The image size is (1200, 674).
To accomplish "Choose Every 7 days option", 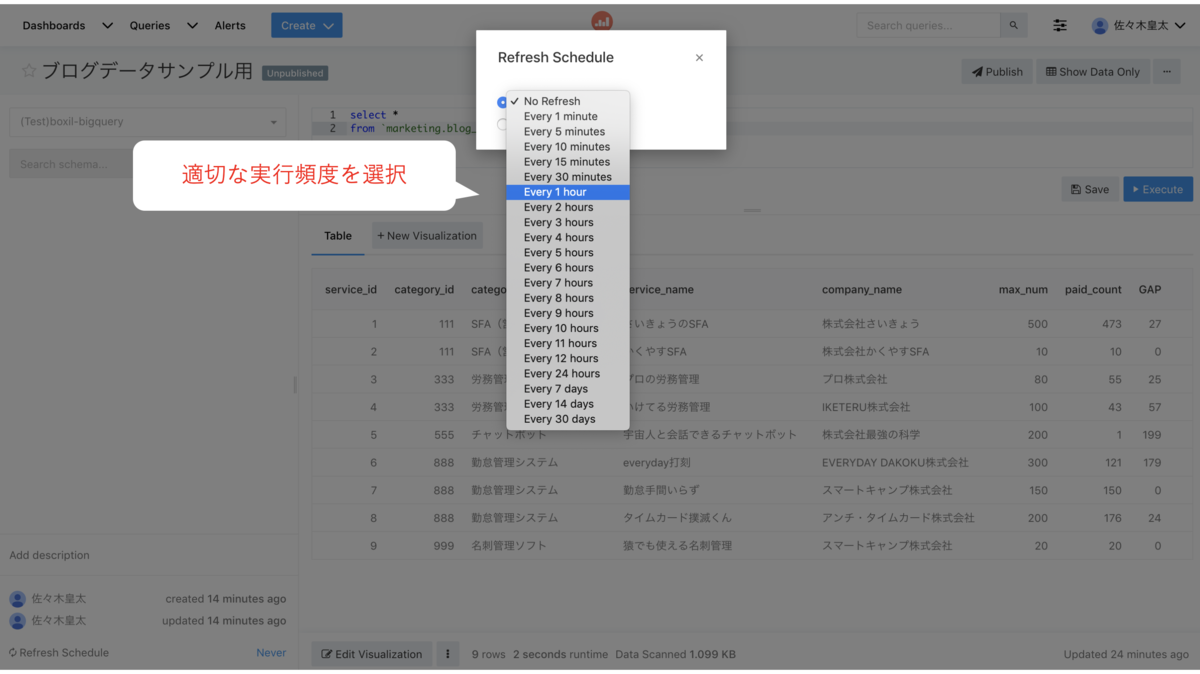I will pyautogui.click(x=568, y=388).
